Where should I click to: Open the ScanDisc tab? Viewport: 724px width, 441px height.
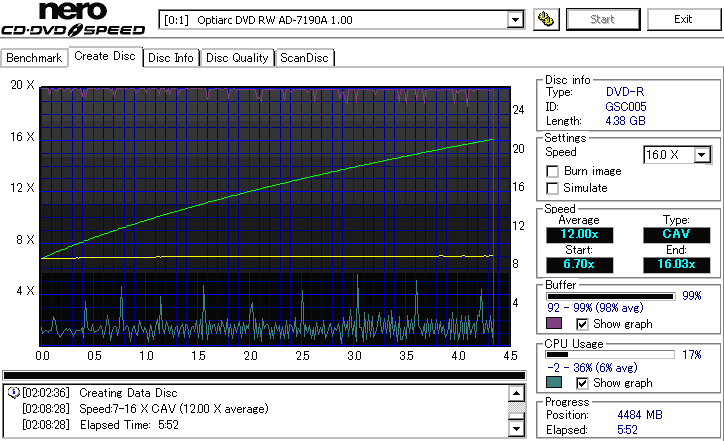304,58
